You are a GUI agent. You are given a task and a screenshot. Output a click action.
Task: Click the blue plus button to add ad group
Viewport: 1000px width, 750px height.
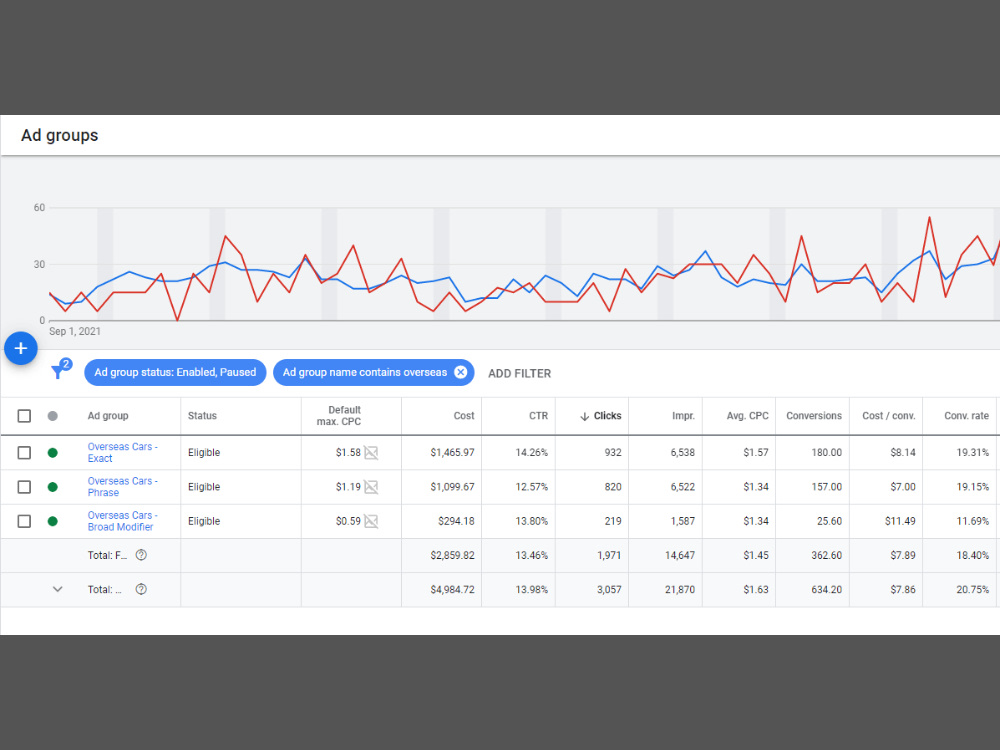[x=20, y=348]
